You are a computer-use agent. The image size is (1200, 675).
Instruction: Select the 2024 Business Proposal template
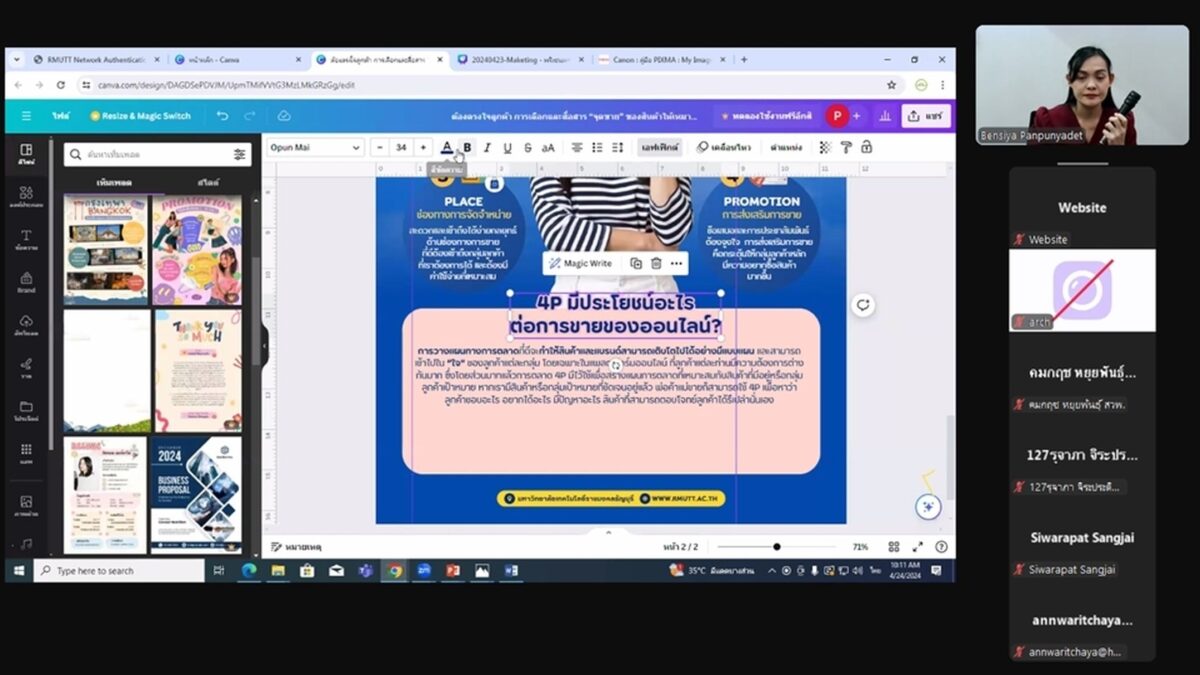click(196, 495)
